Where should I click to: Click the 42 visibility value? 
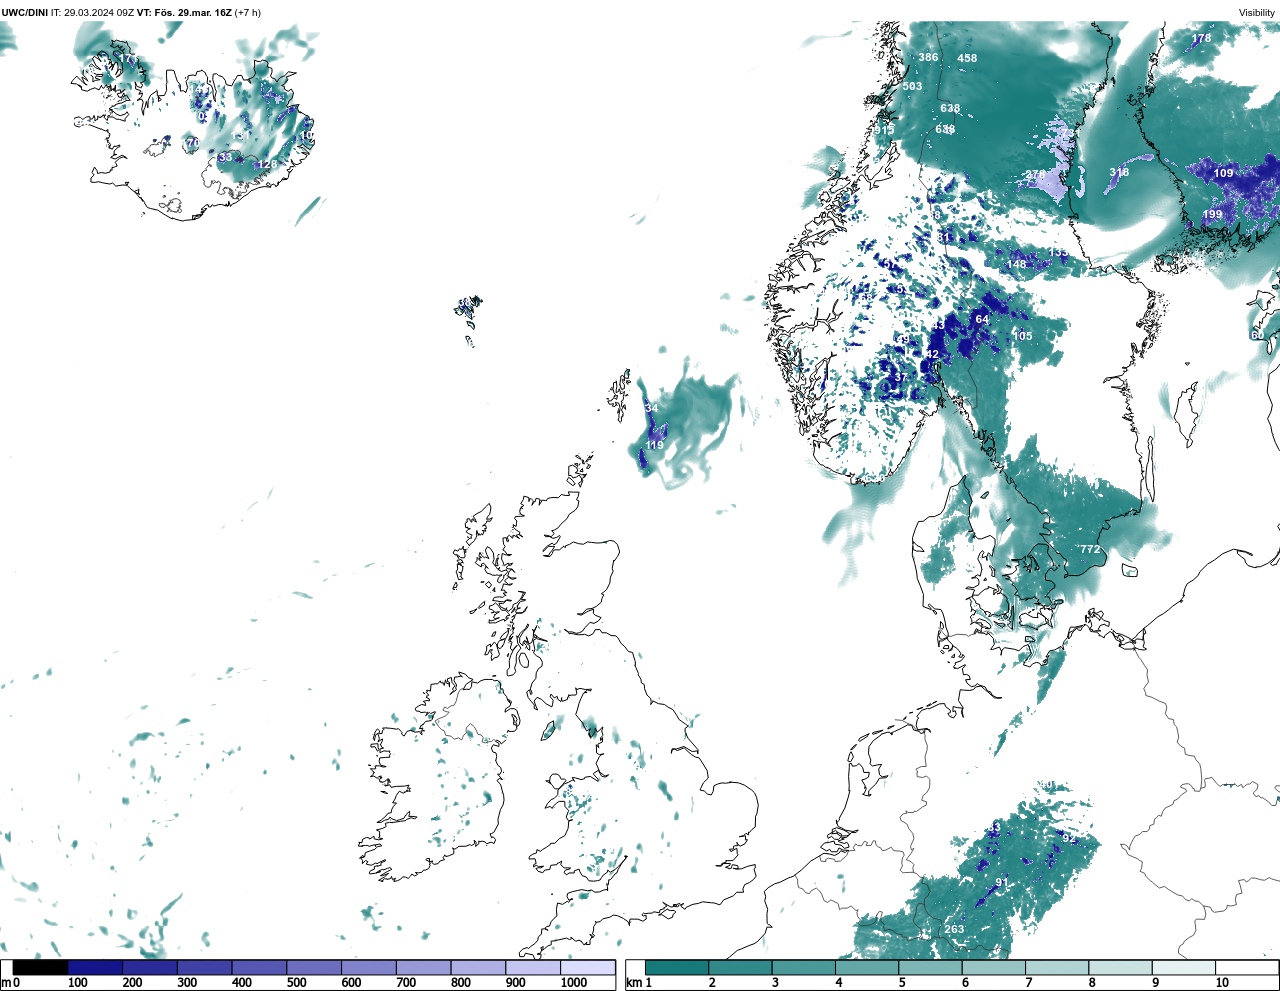pyautogui.click(x=932, y=354)
